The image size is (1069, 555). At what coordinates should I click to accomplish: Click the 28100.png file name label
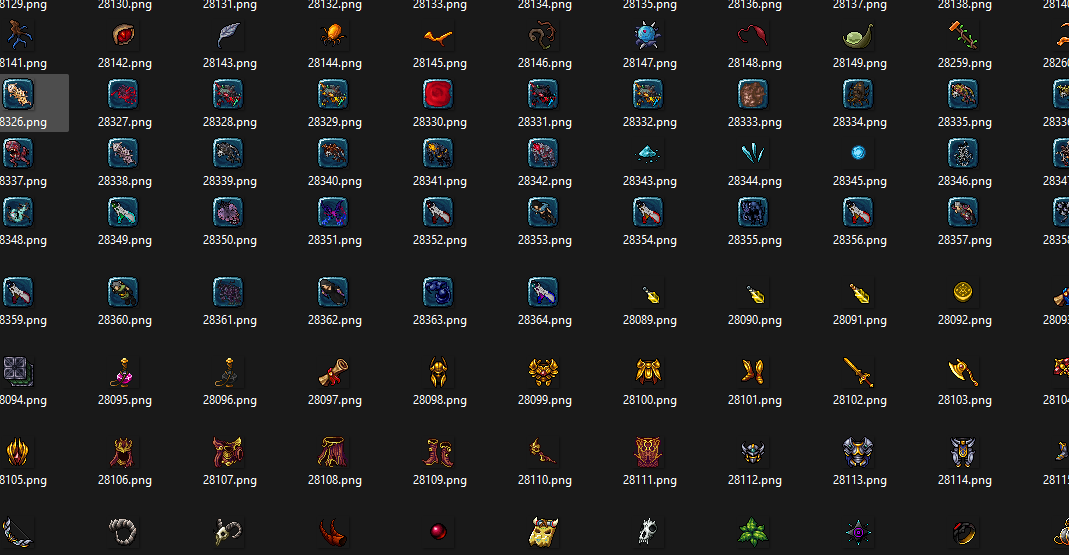click(x=650, y=400)
